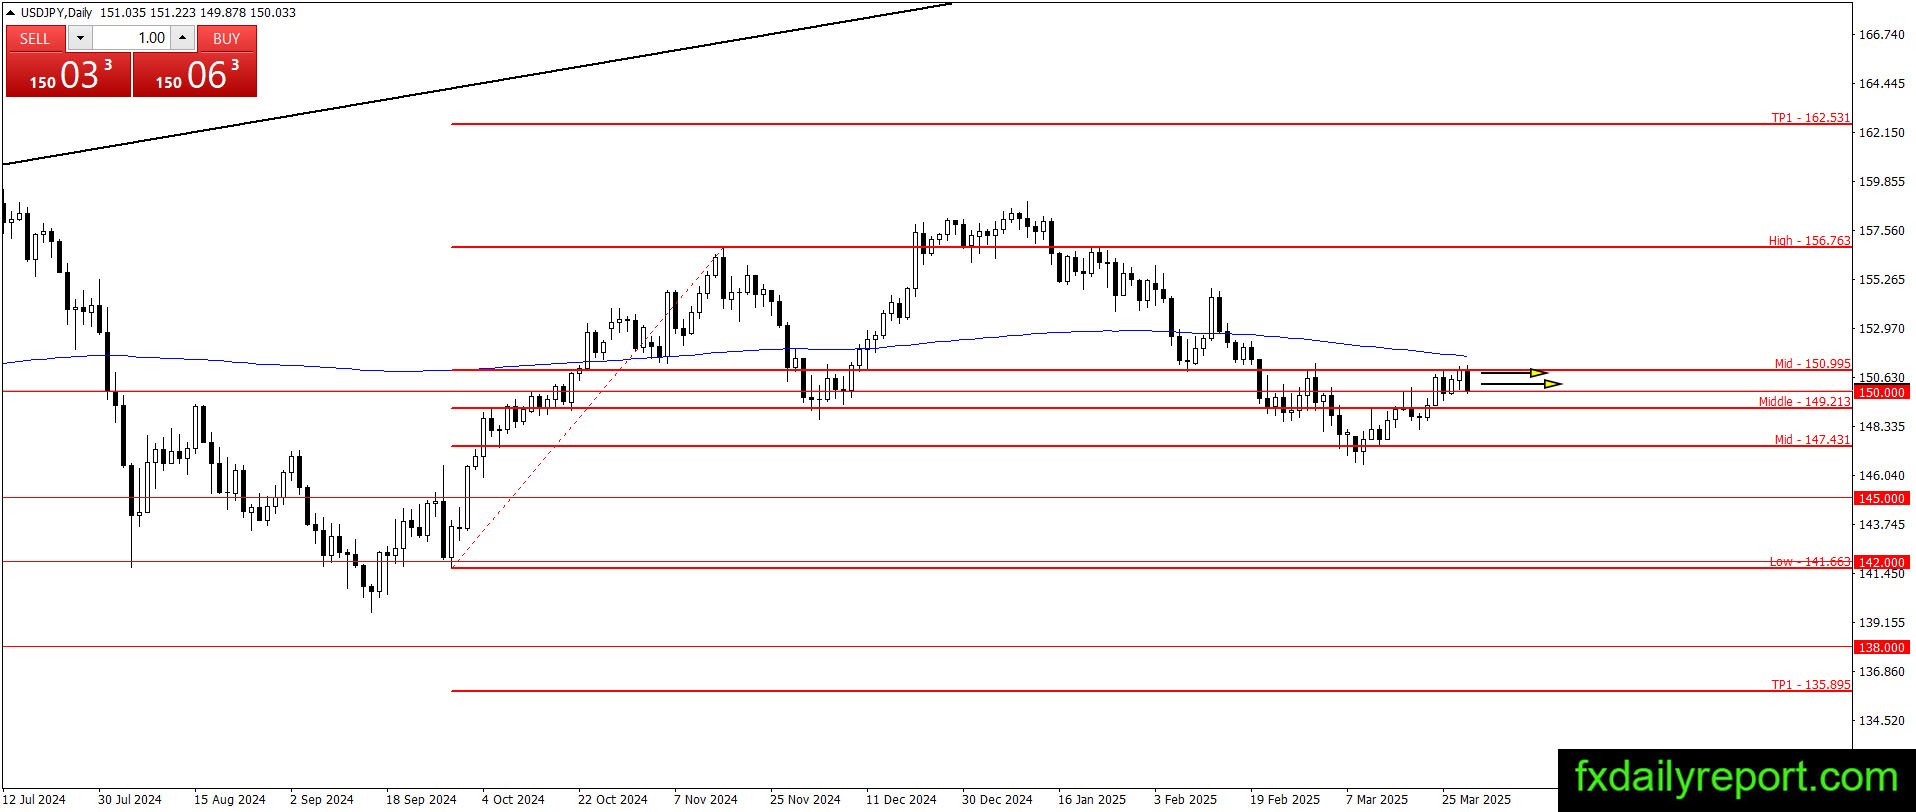This screenshot has height=812, width=1916.
Task: Click the 30 Dec 2024 date label
Action: (997, 799)
